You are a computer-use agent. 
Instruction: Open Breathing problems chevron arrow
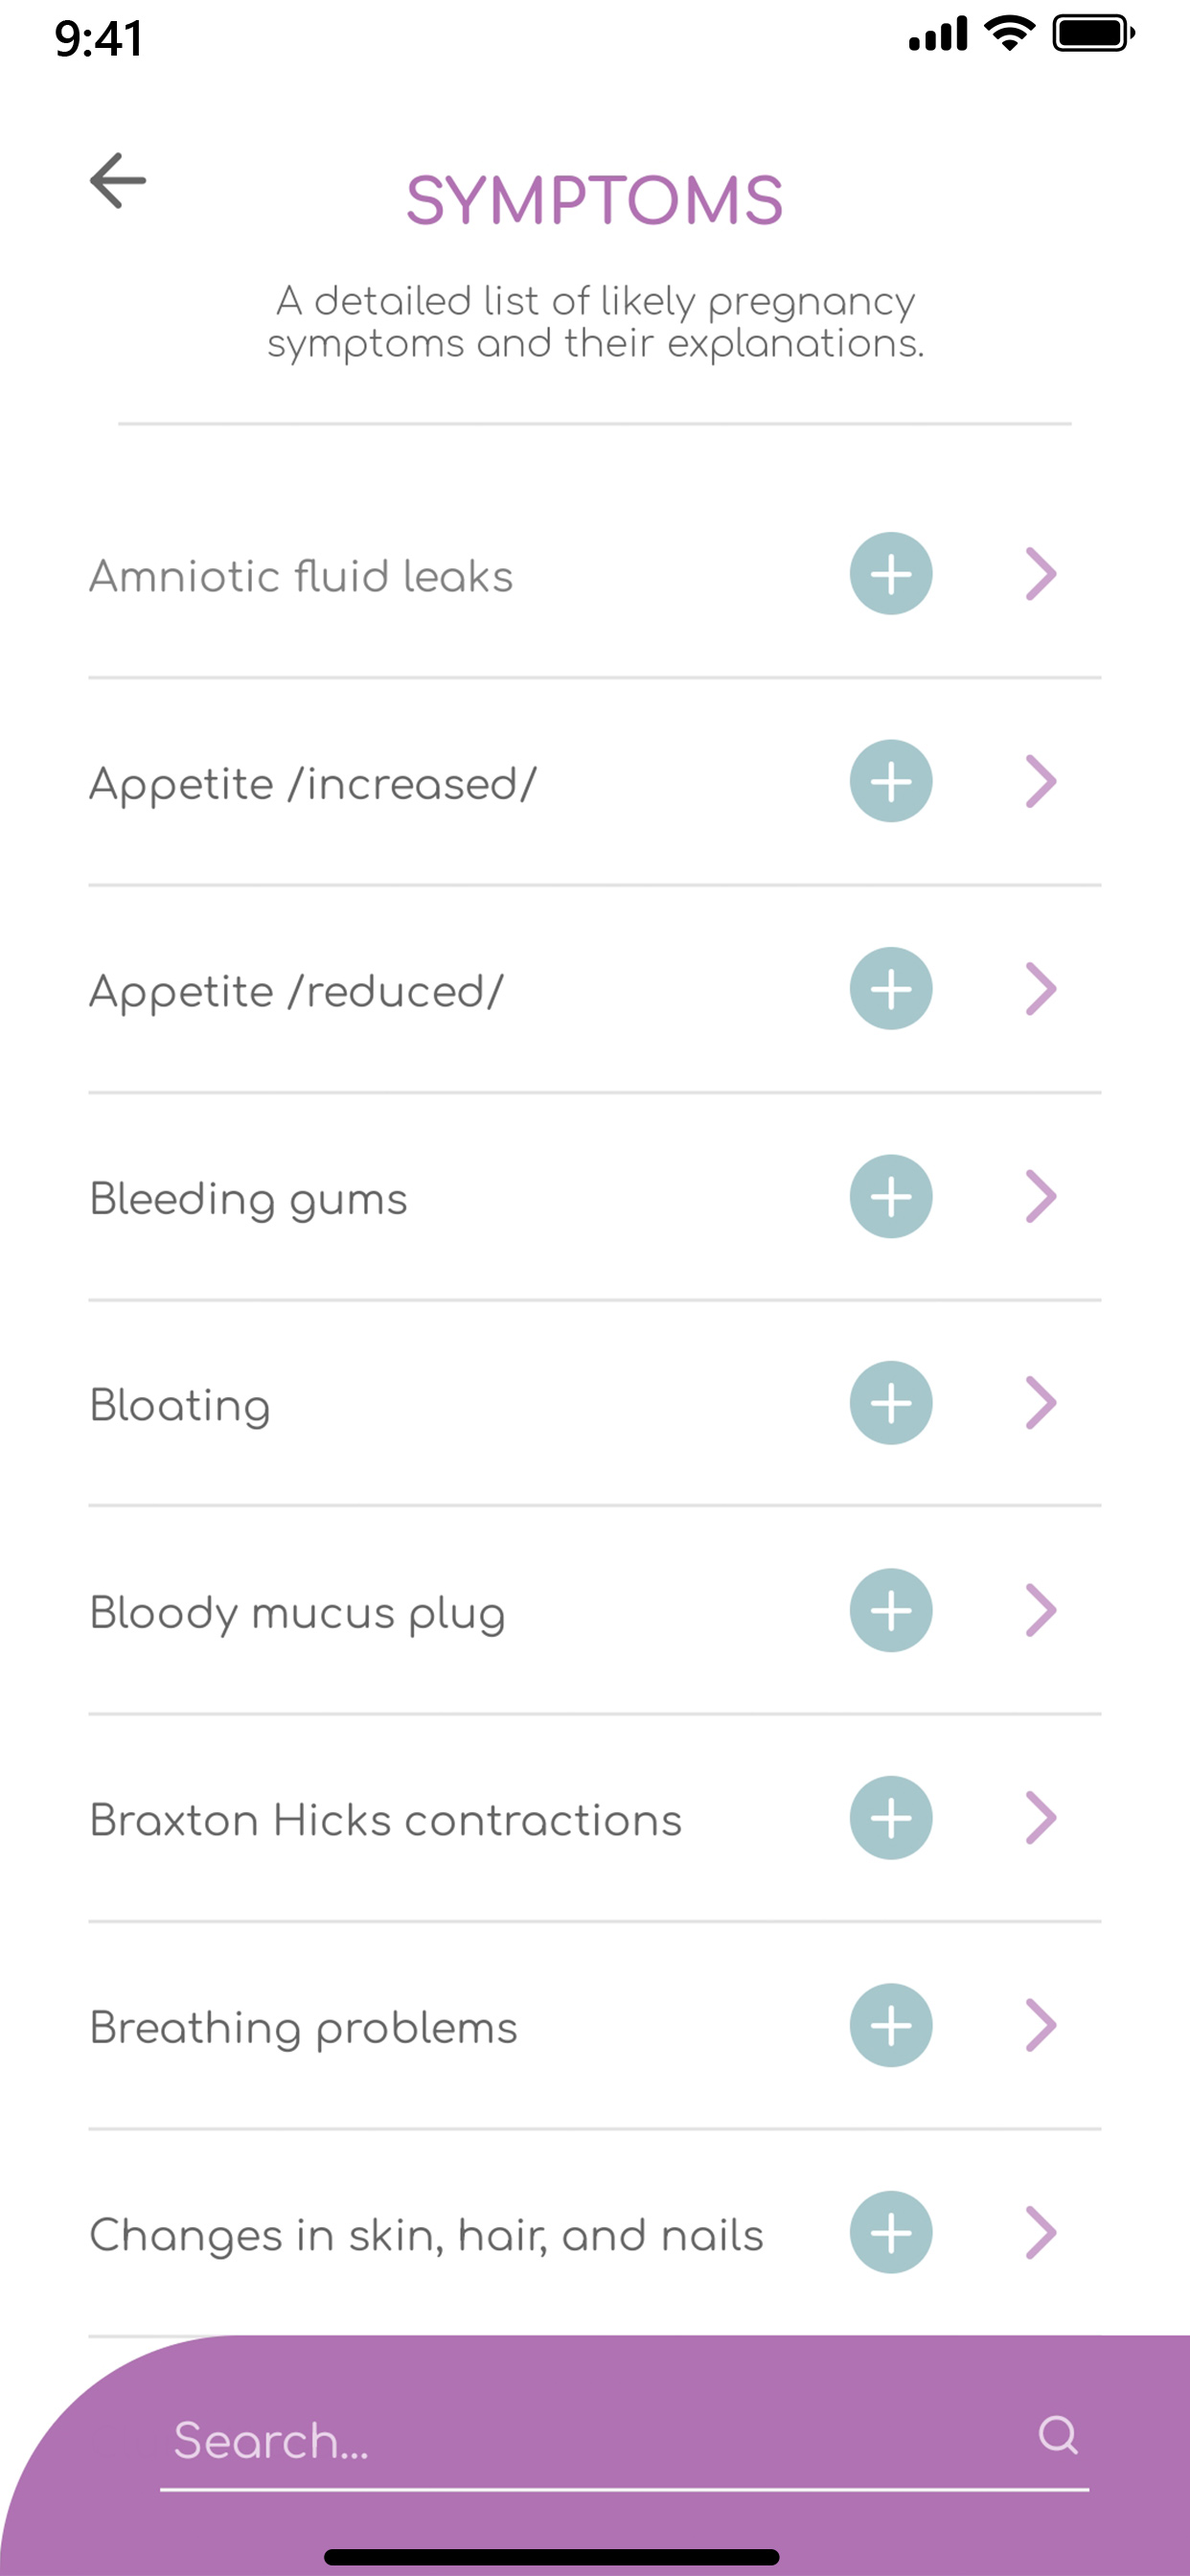click(1041, 2025)
